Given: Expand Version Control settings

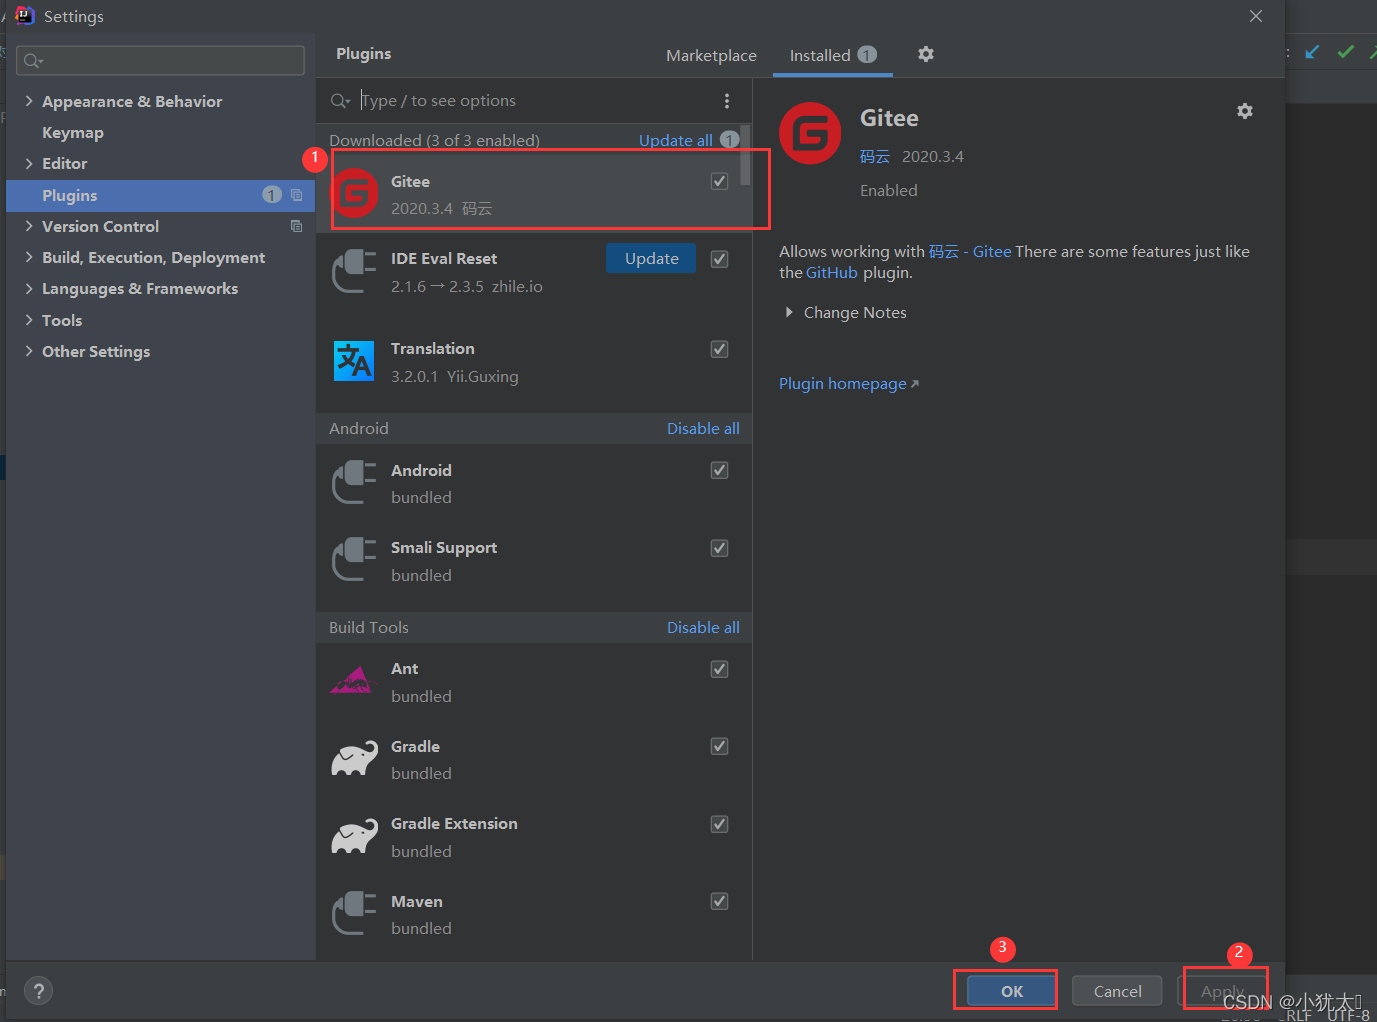Looking at the screenshot, I should 29,226.
